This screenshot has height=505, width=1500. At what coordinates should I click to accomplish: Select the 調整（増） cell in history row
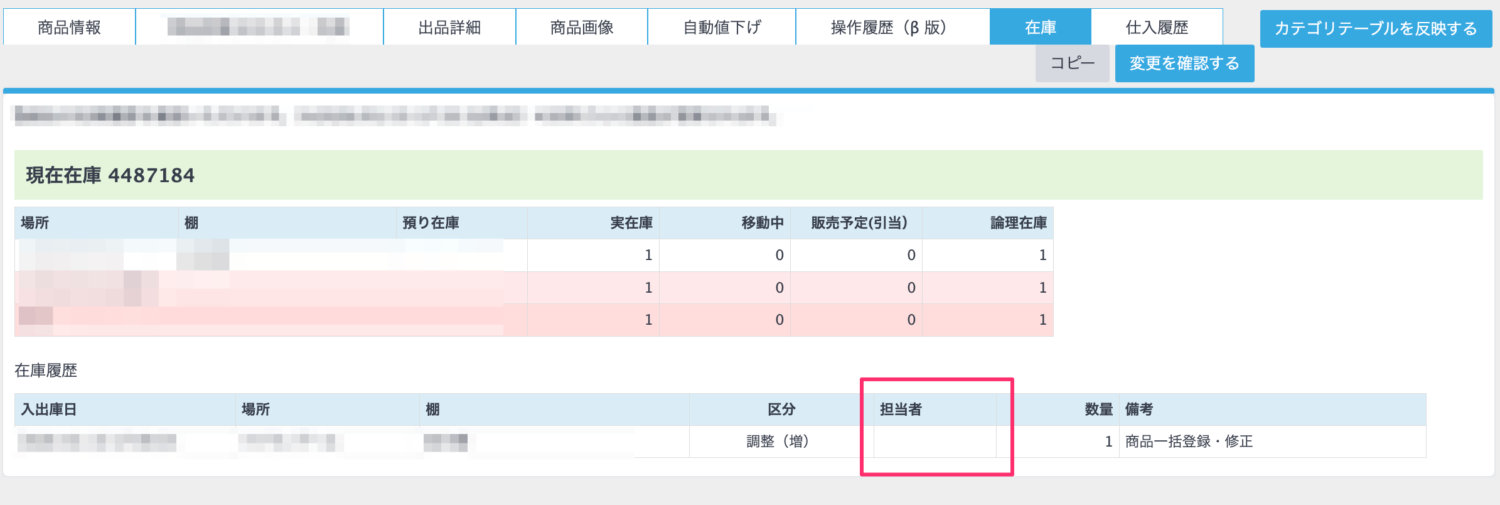[x=768, y=442]
